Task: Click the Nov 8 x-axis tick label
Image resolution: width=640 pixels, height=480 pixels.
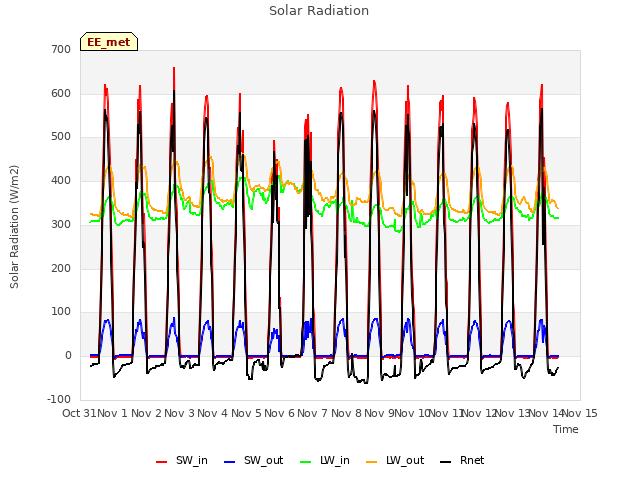Action: [x=346, y=413]
